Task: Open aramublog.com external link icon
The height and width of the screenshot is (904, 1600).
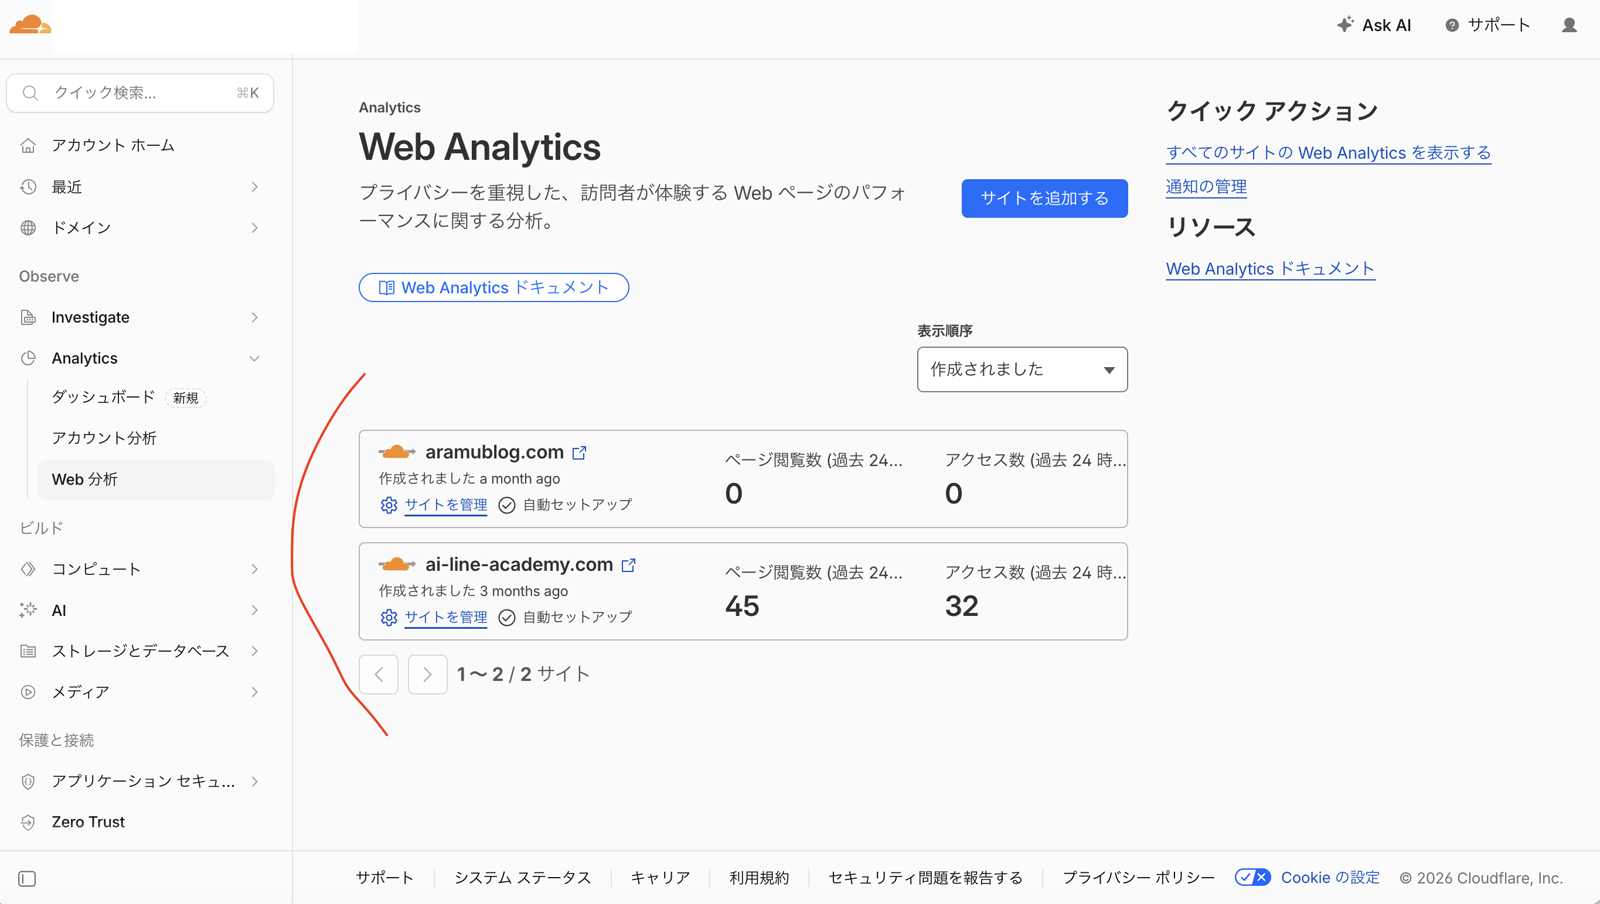Action: click(x=579, y=453)
